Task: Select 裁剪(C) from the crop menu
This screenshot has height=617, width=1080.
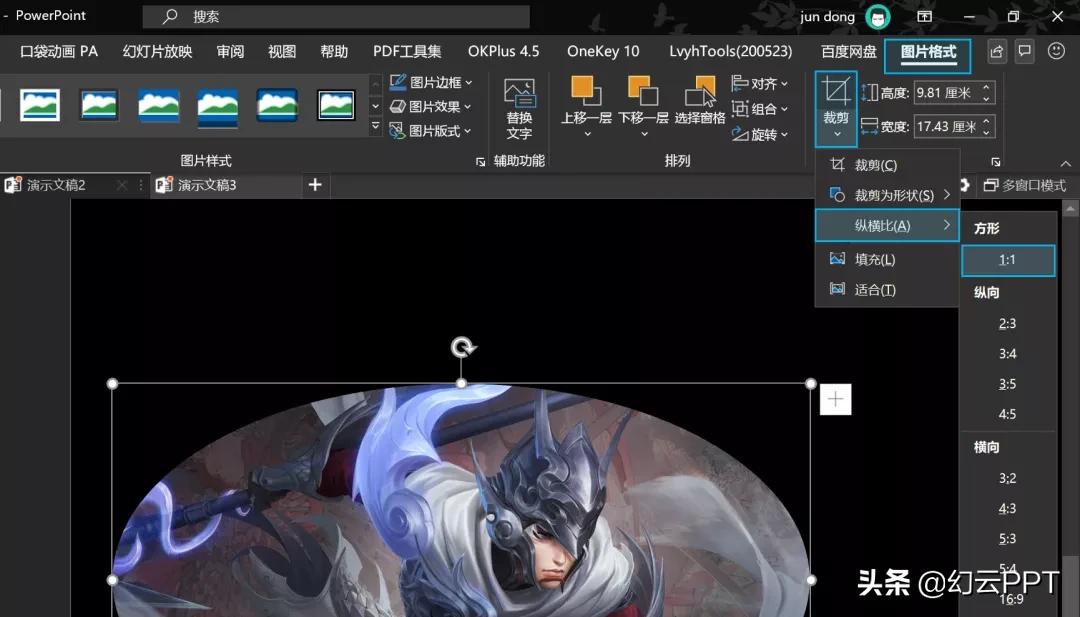Action: point(887,165)
